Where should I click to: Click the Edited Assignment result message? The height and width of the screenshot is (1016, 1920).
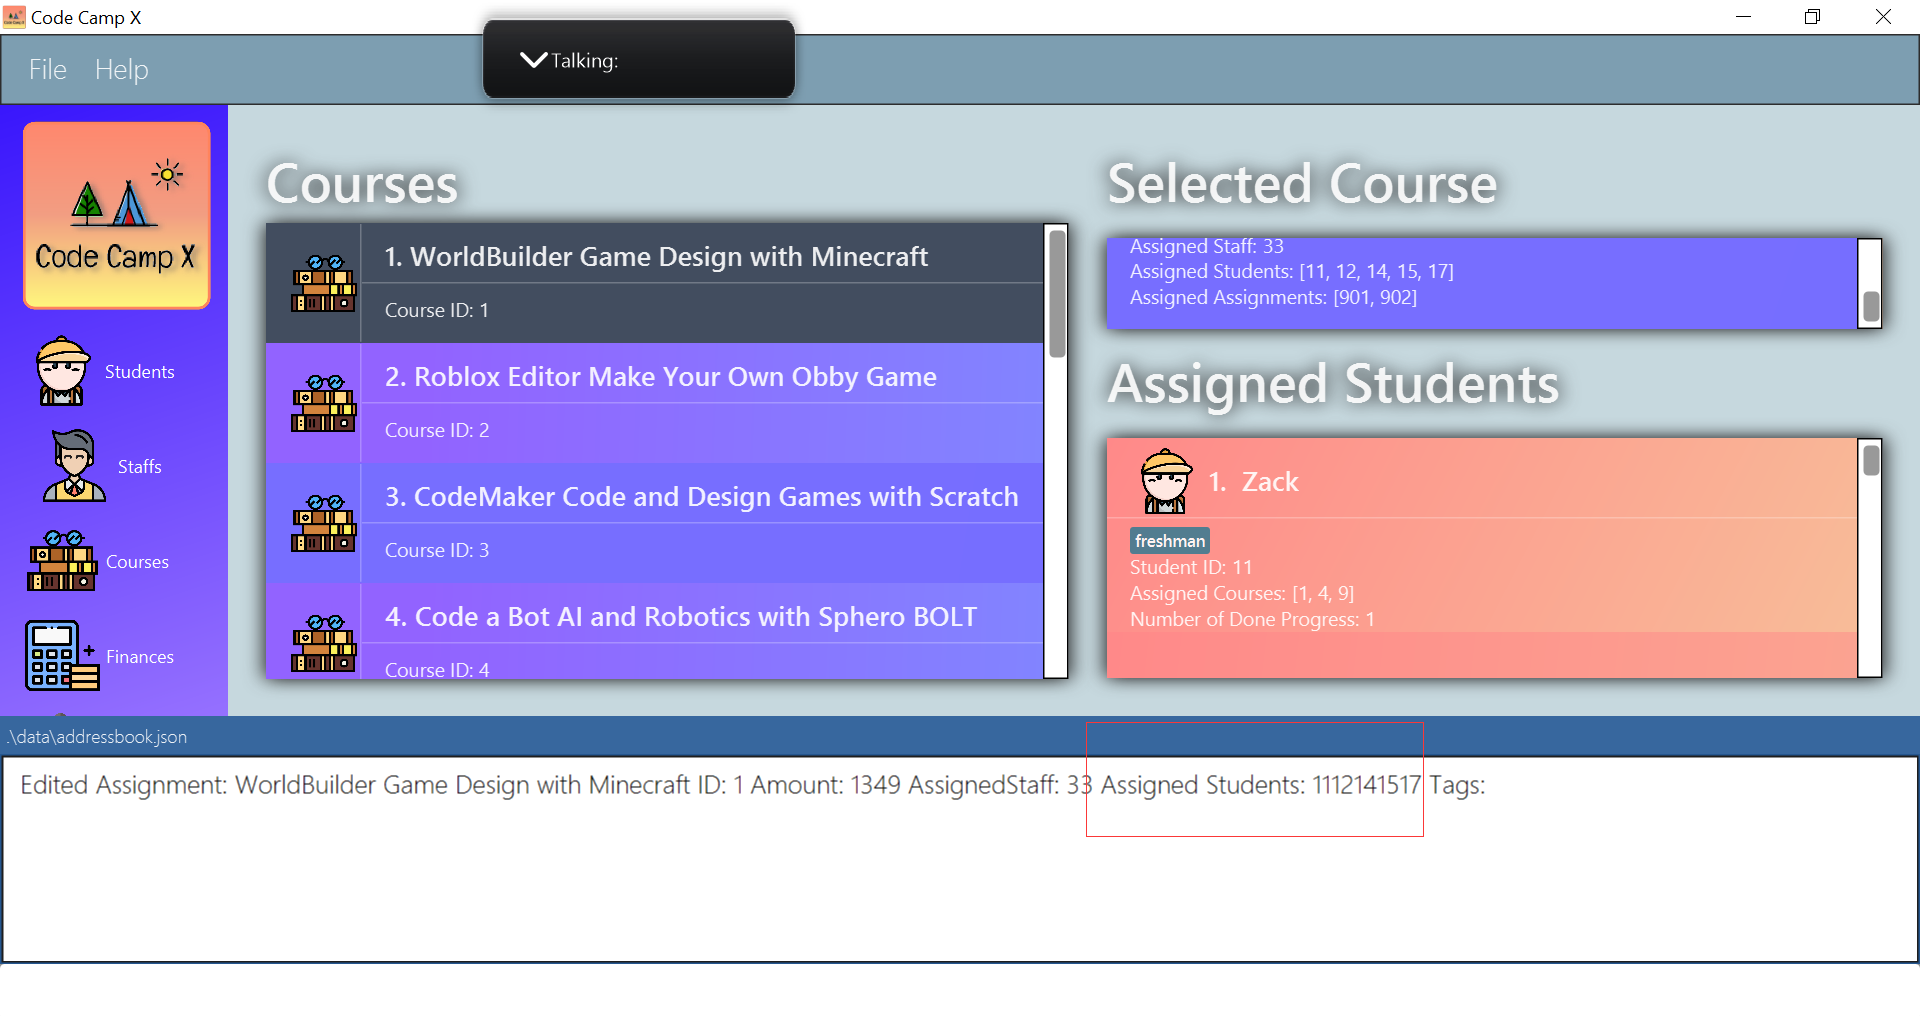pyautogui.click(x=753, y=785)
